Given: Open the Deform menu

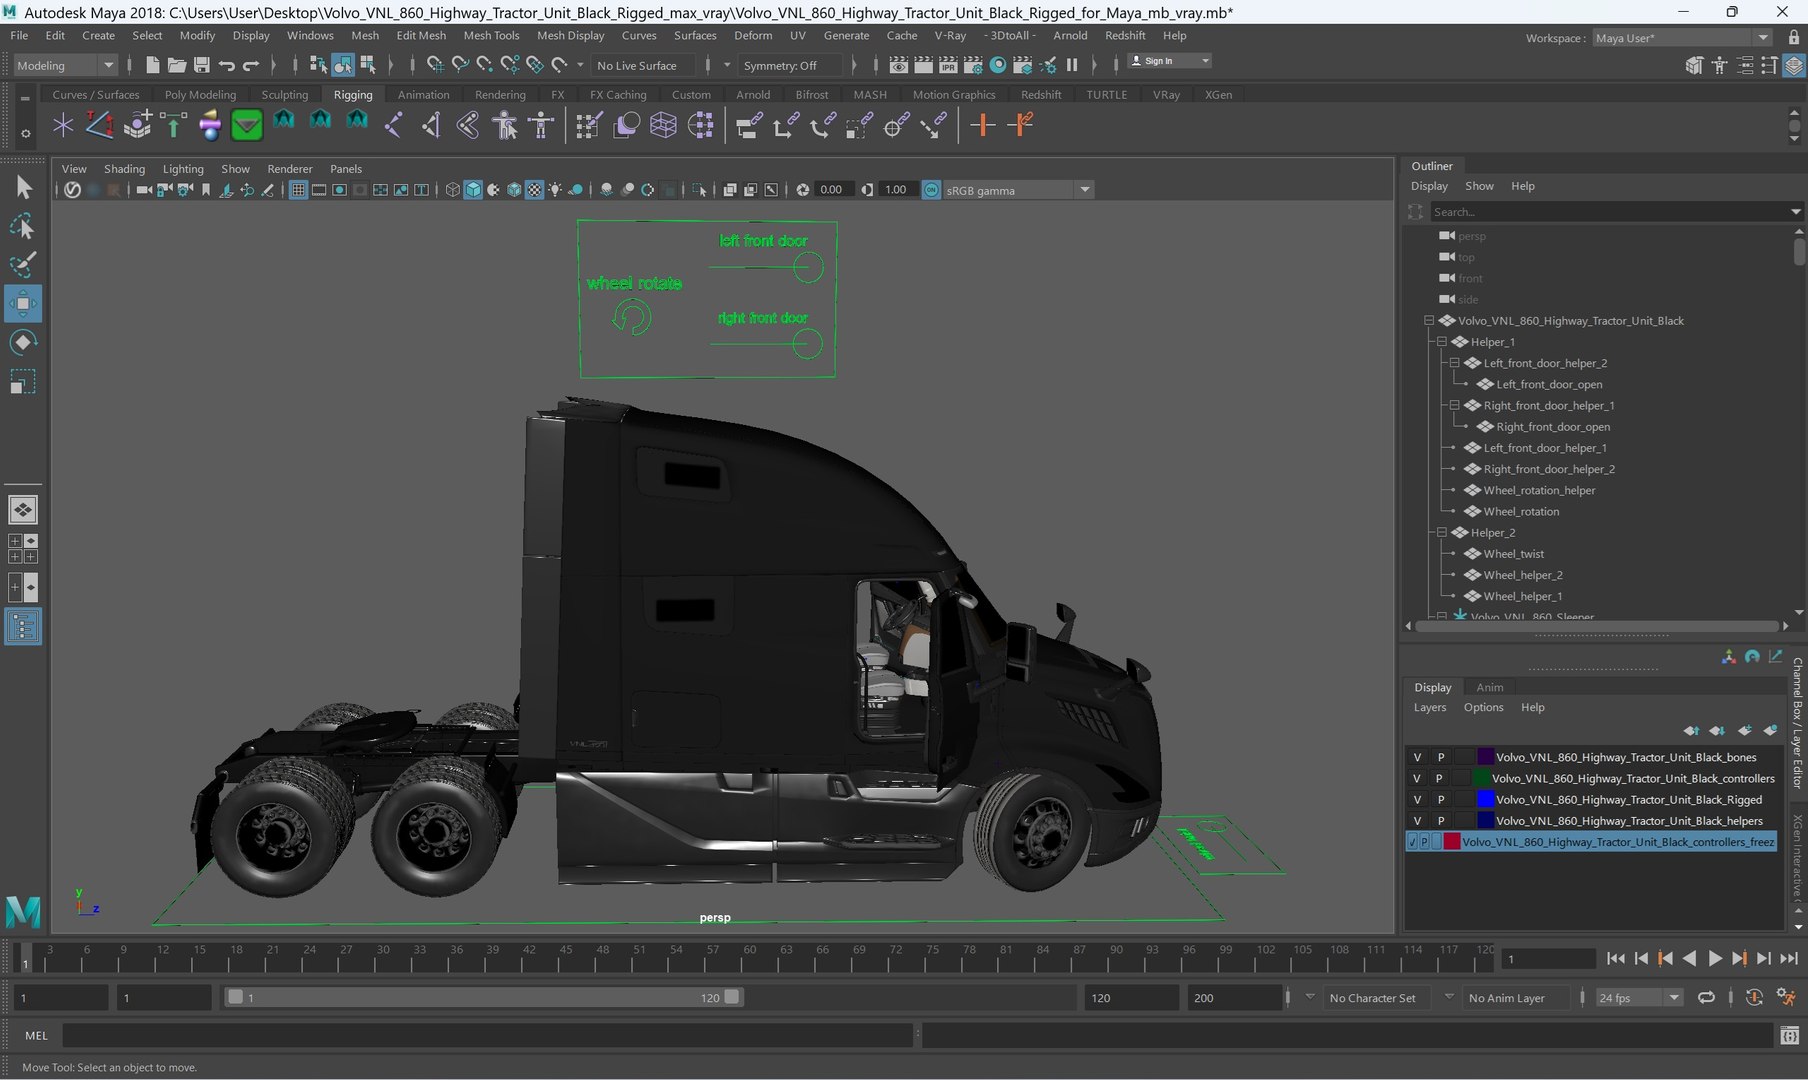Looking at the screenshot, I should (753, 35).
